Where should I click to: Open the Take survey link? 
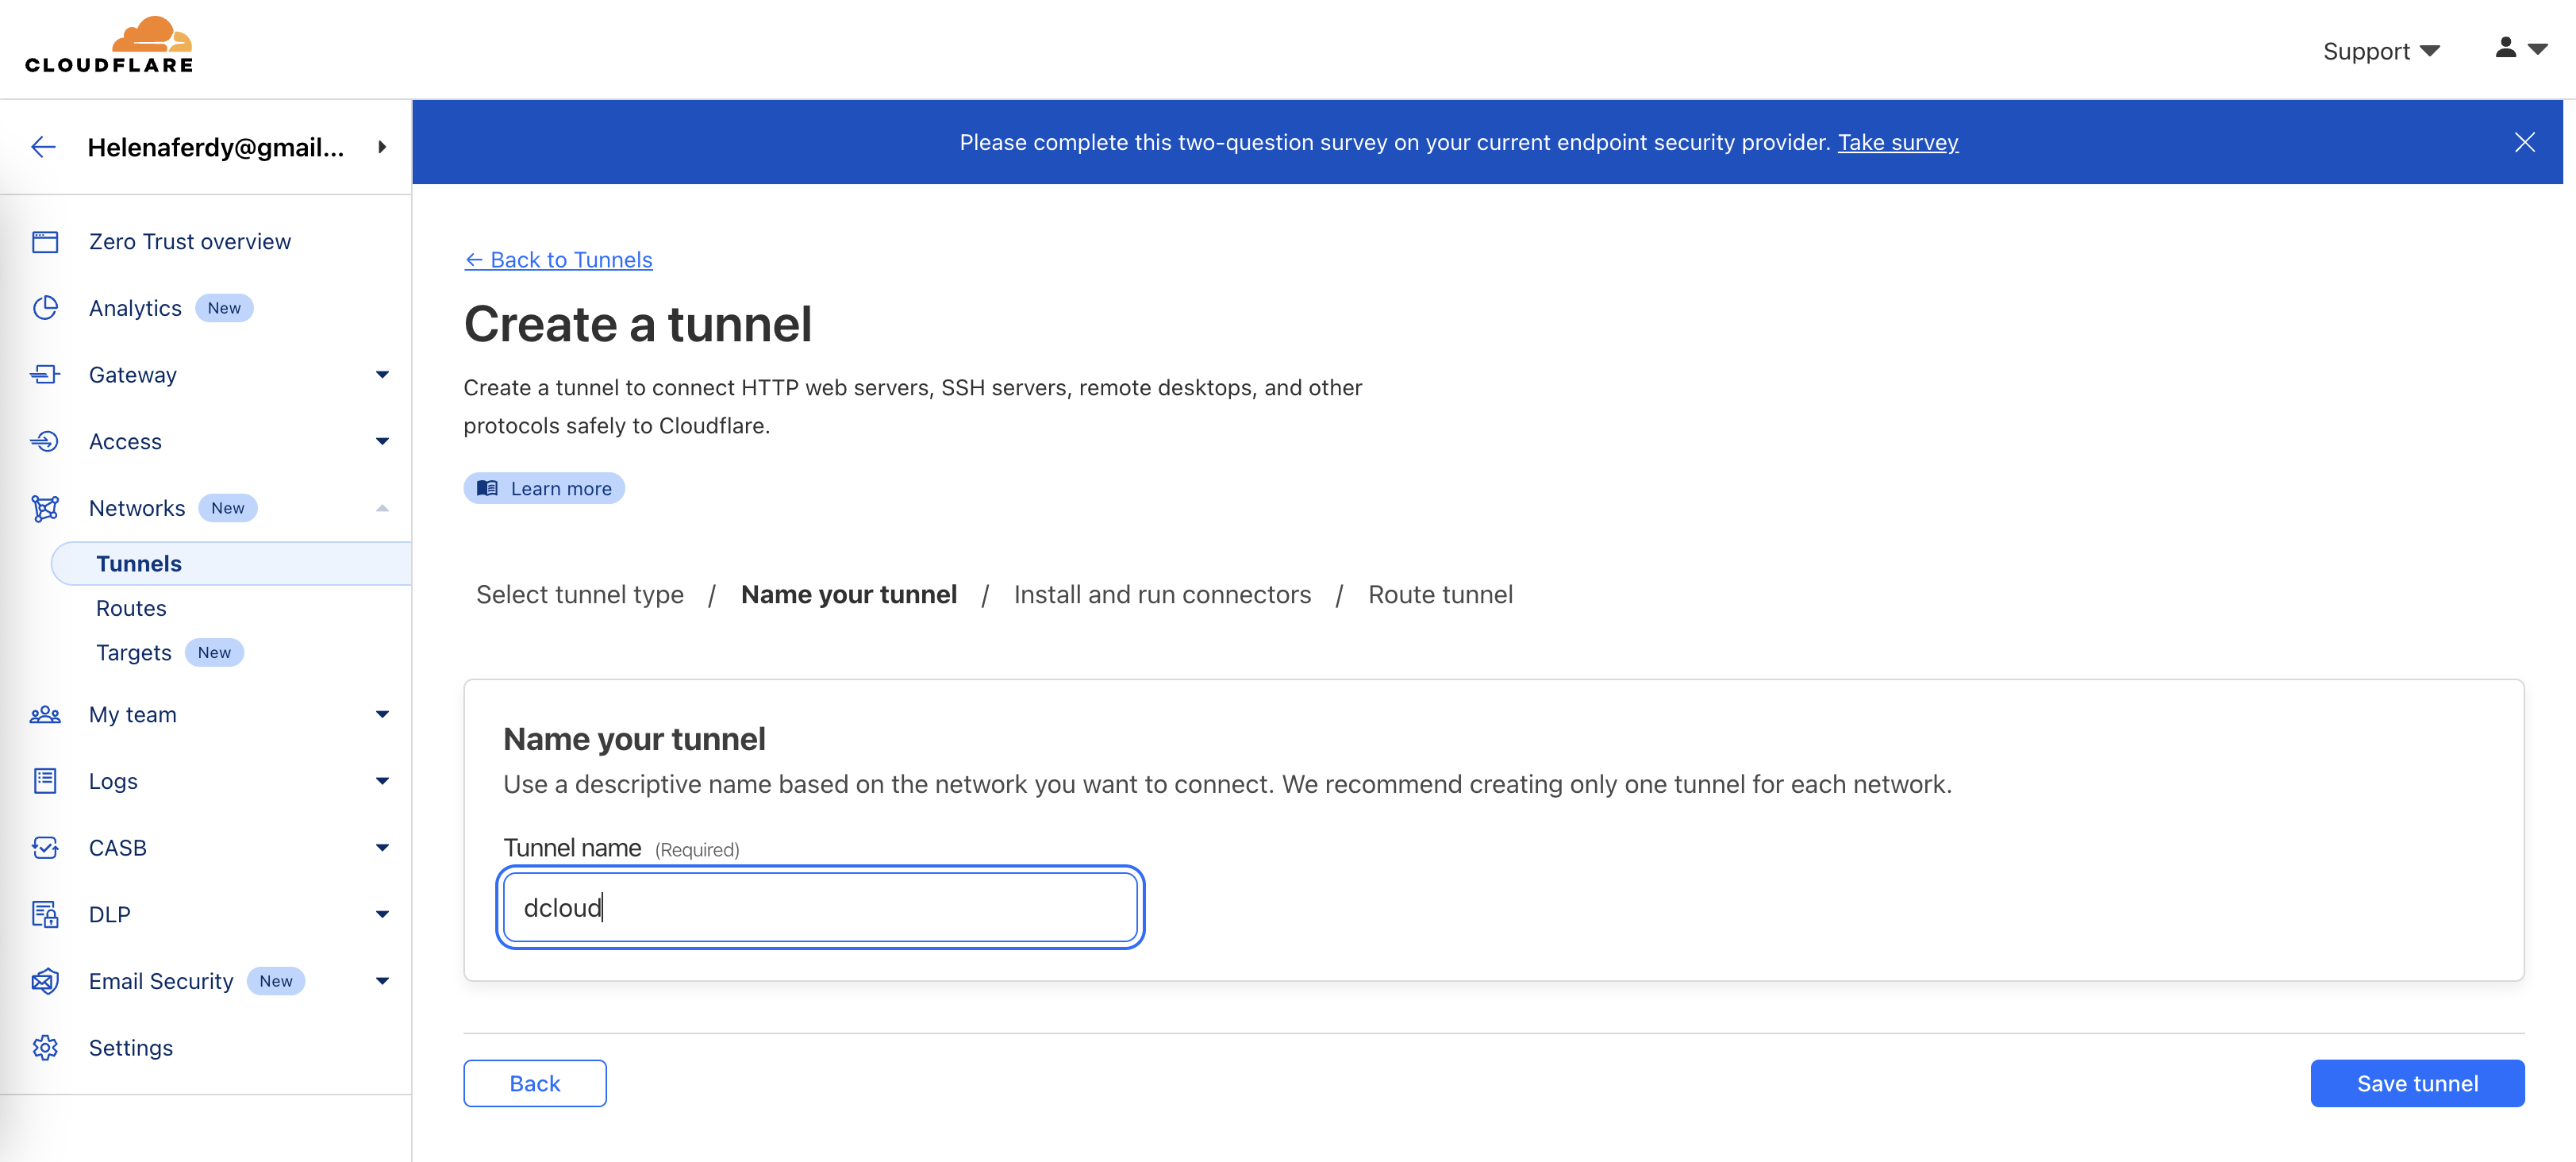click(1897, 142)
